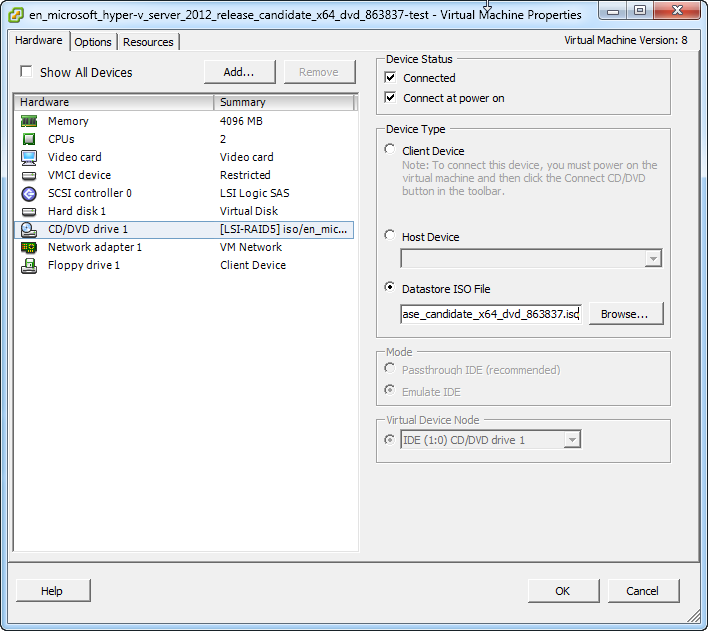Click the Remove button
This screenshot has width=708, height=631.
tap(319, 72)
